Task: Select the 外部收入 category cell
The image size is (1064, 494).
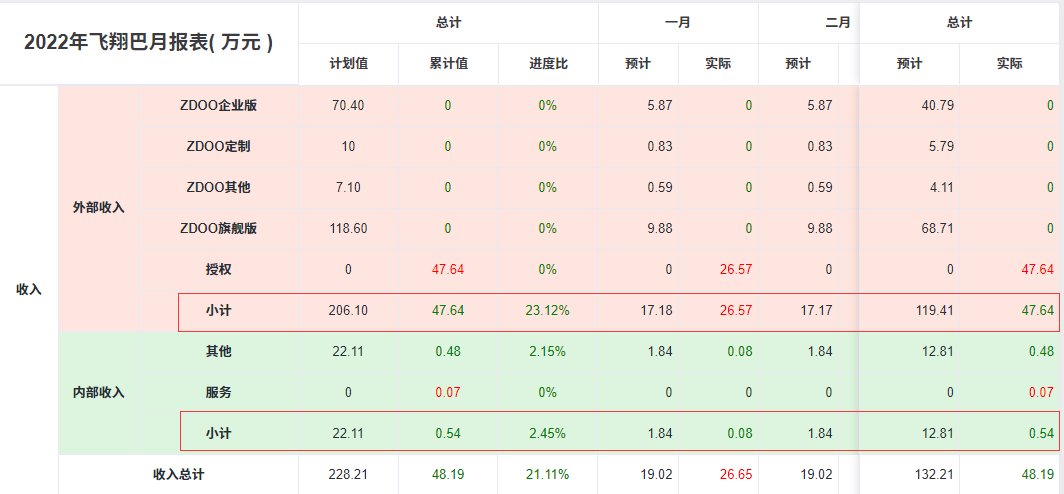Action: pos(98,208)
